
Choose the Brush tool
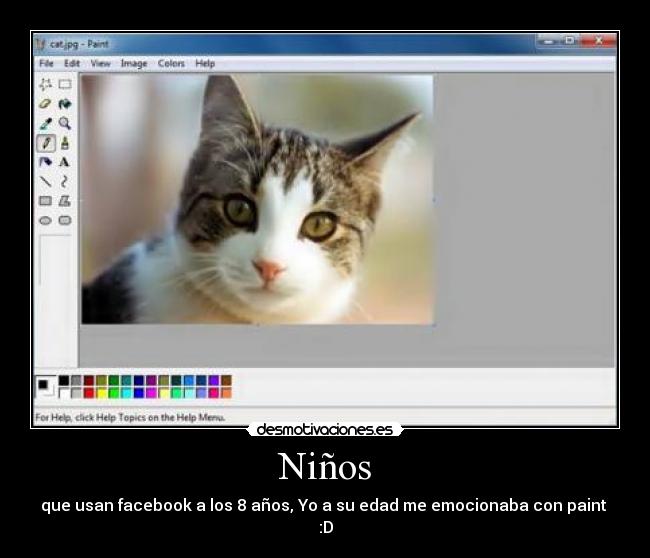[x=65, y=143]
